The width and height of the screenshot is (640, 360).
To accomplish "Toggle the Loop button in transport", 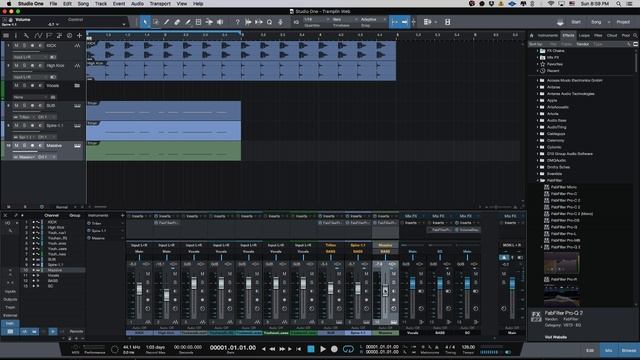I will coord(348,349).
